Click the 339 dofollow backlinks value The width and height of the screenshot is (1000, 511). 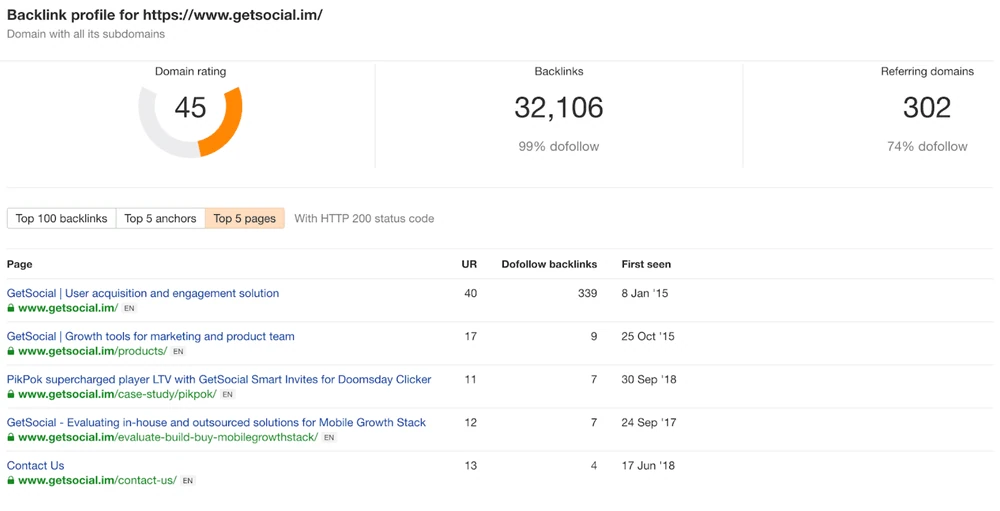pyautogui.click(x=587, y=293)
